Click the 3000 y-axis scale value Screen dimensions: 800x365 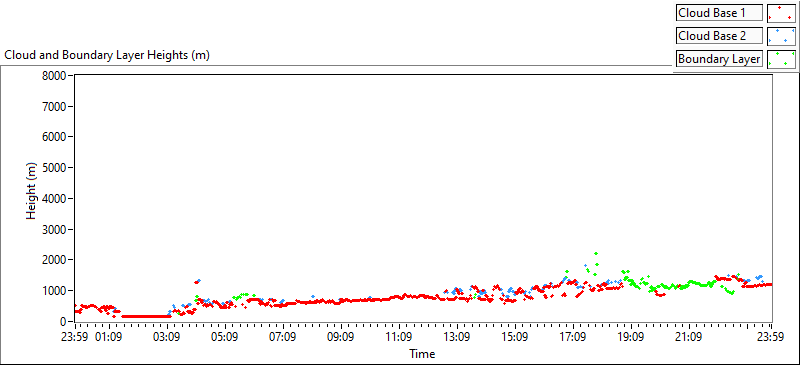tap(55, 229)
